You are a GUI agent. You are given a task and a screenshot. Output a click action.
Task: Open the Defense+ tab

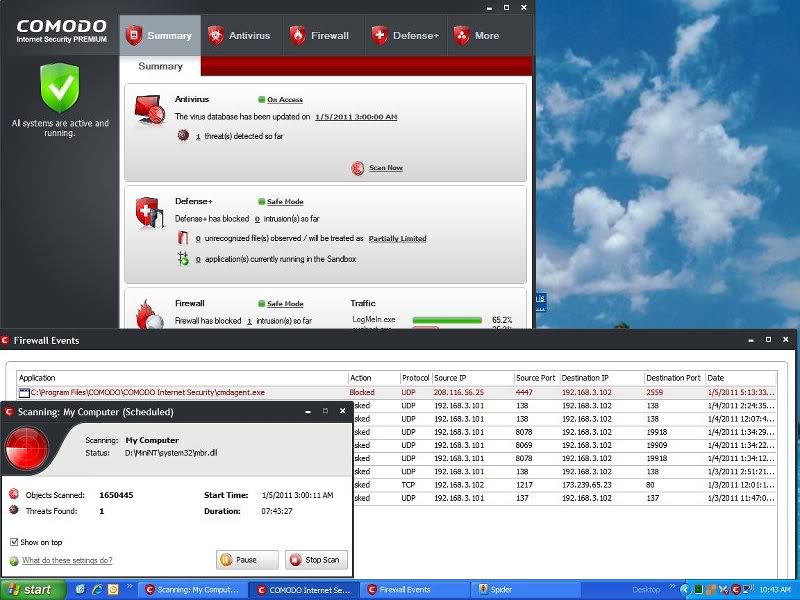pyautogui.click(x=405, y=35)
